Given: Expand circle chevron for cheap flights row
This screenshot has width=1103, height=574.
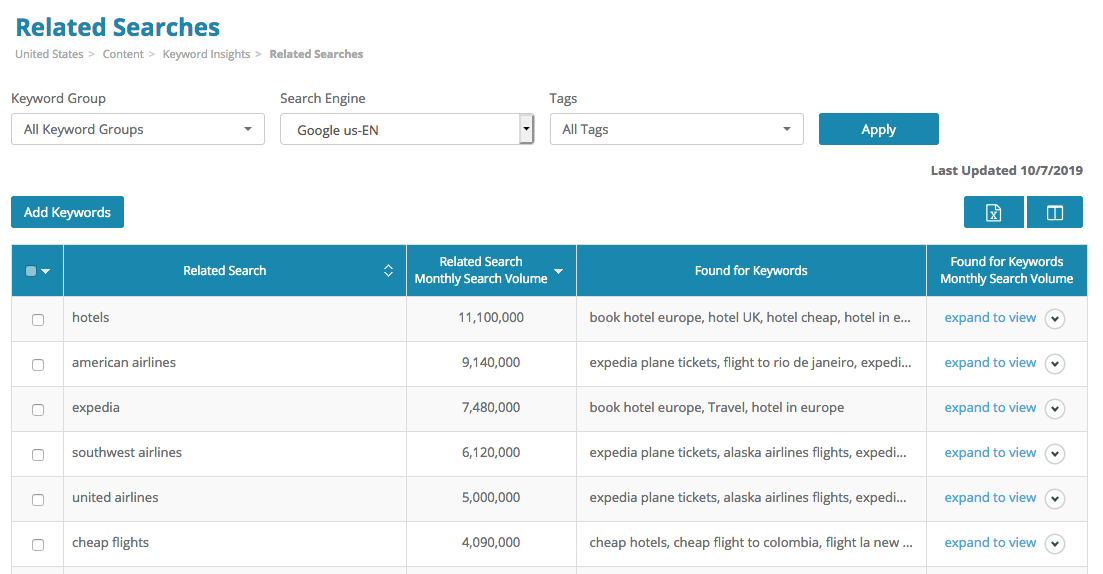Looking at the screenshot, I should tap(1054, 543).
